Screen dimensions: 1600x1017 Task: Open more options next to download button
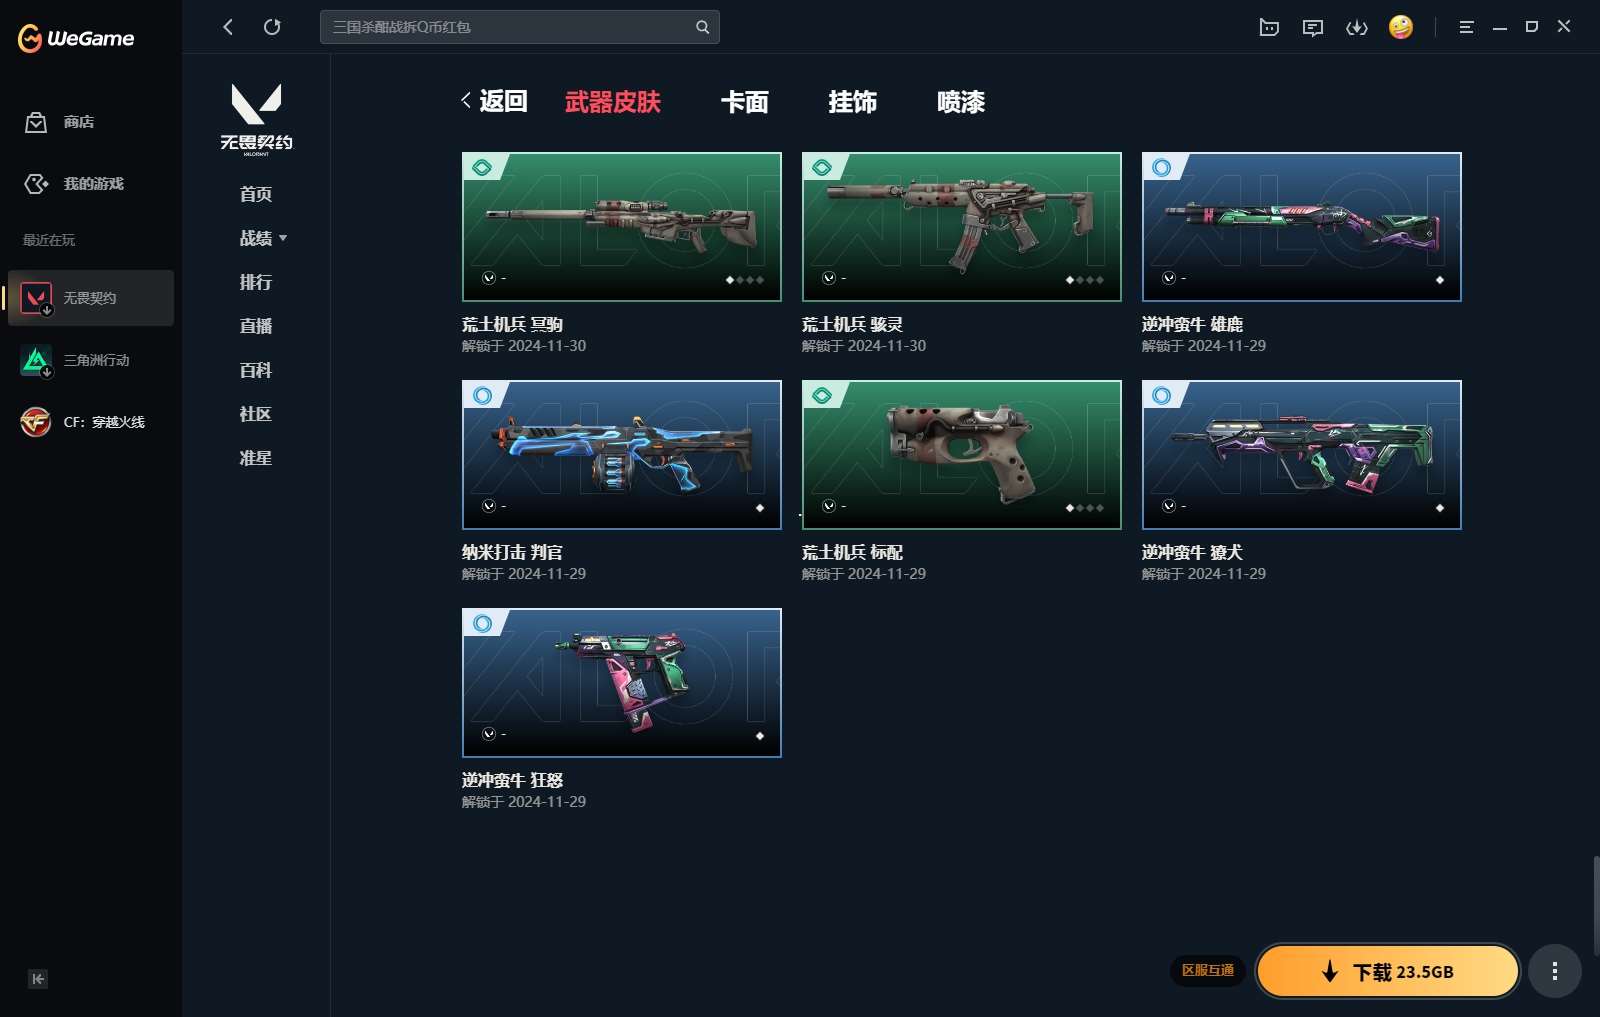pos(1554,971)
